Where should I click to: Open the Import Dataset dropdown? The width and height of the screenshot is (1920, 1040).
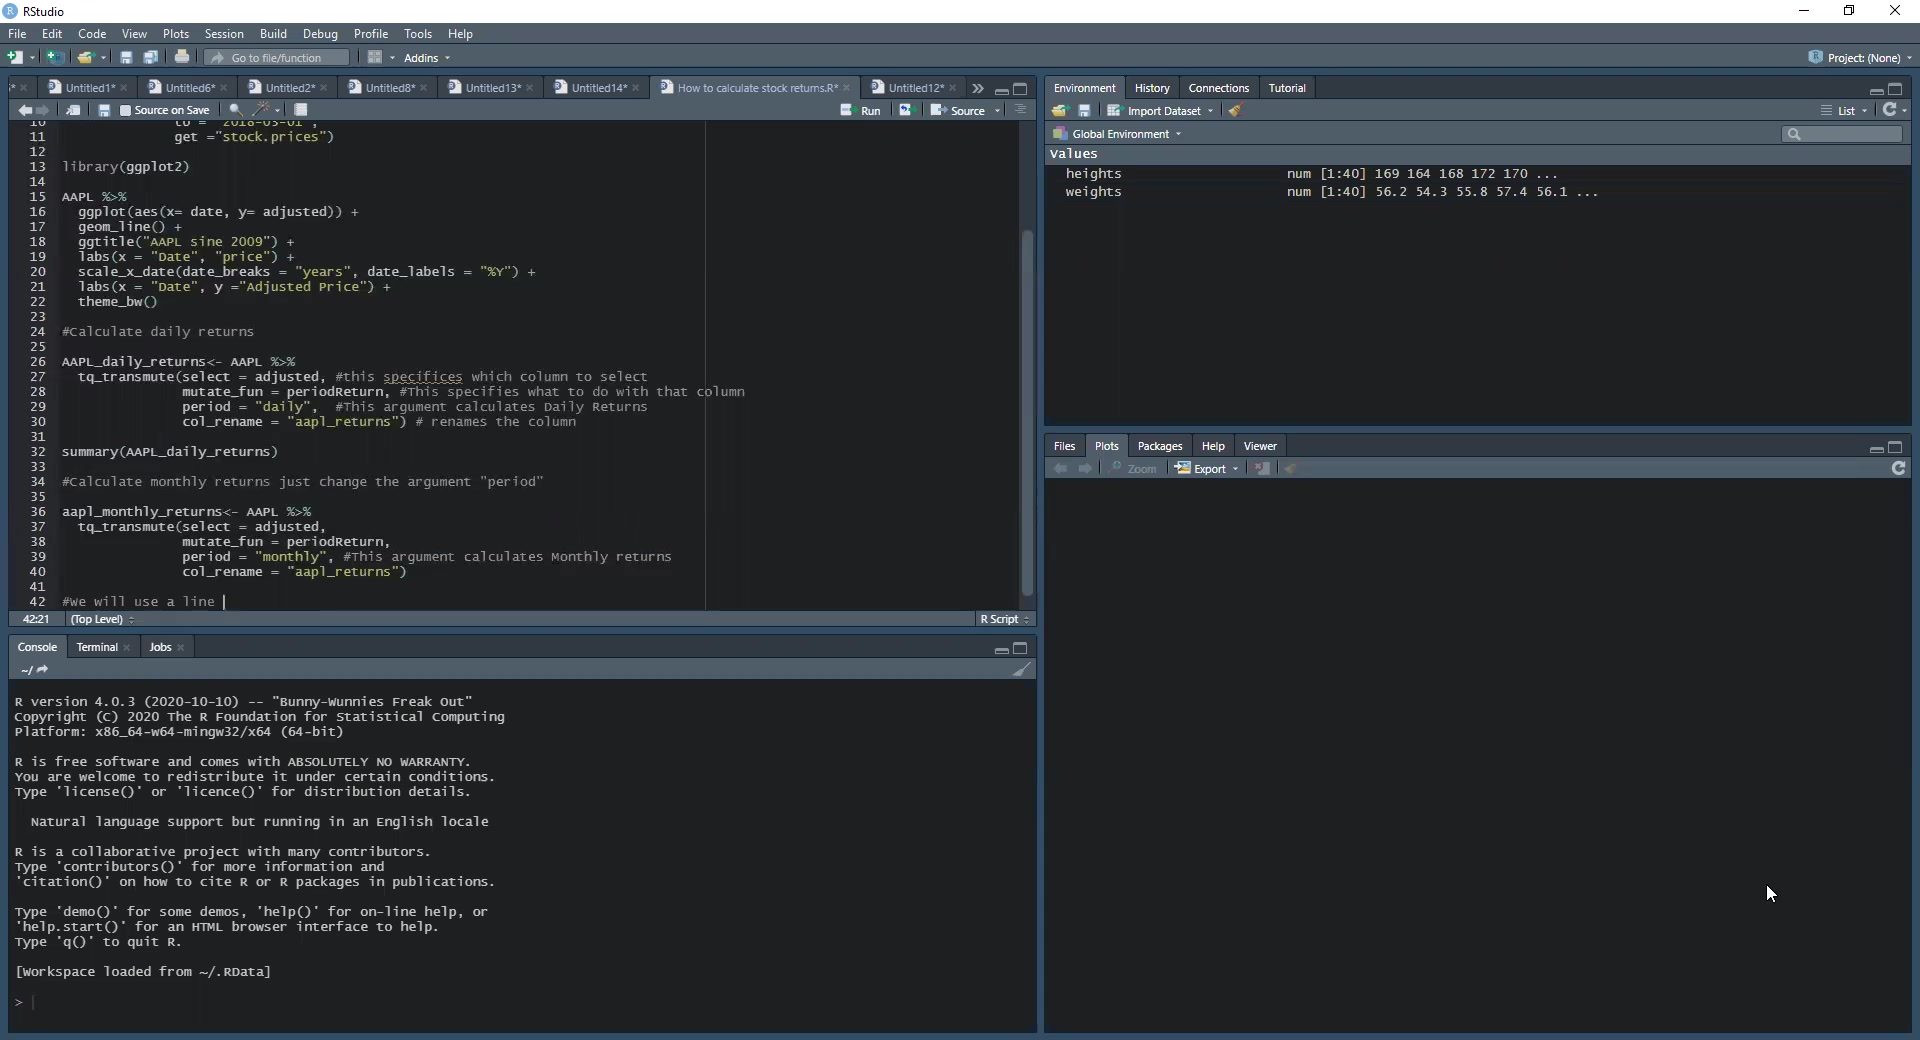tap(1160, 111)
